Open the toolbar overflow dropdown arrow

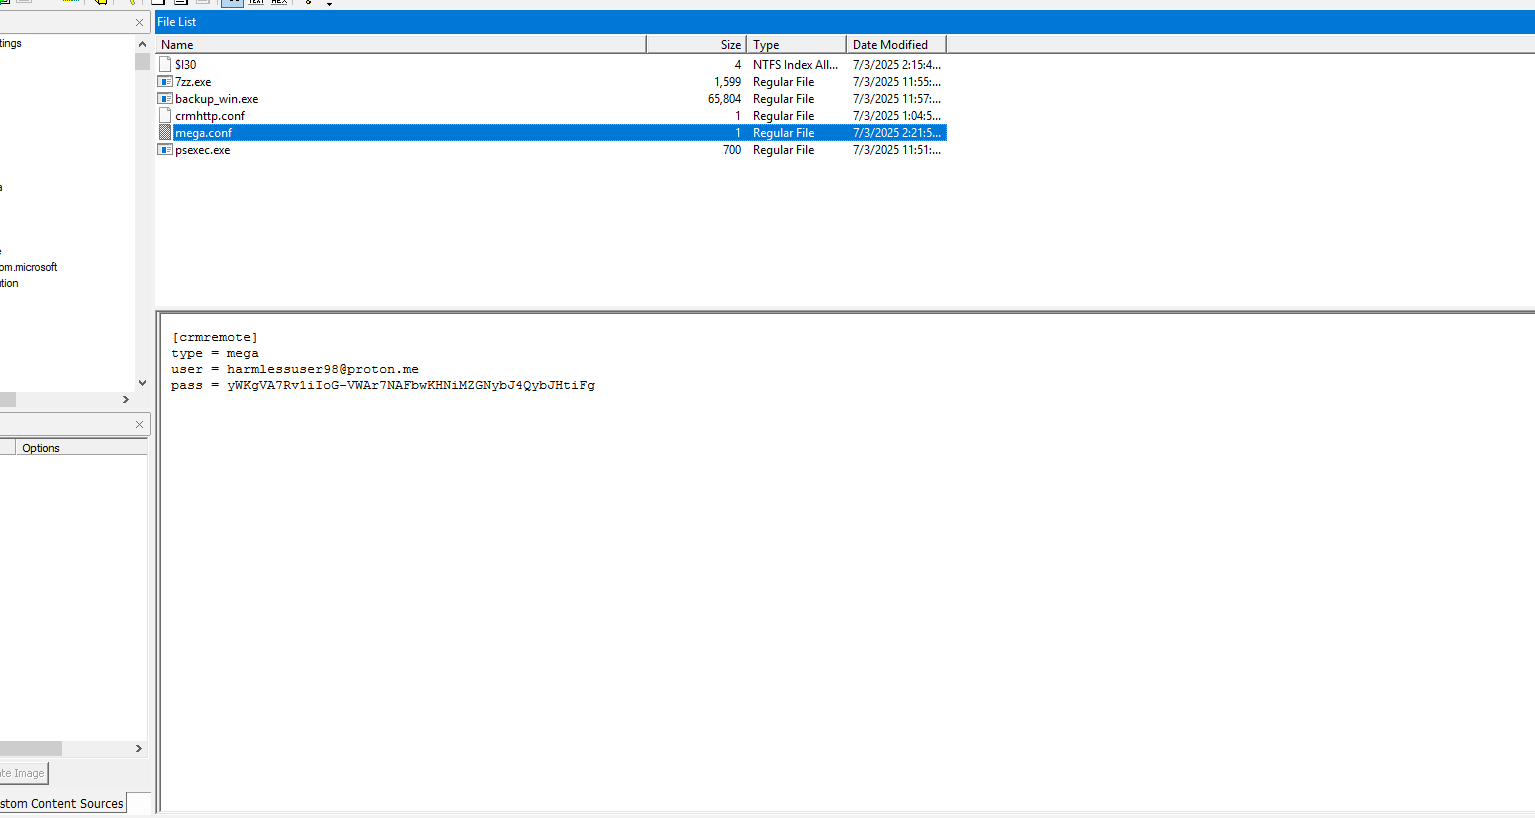click(330, 3)
